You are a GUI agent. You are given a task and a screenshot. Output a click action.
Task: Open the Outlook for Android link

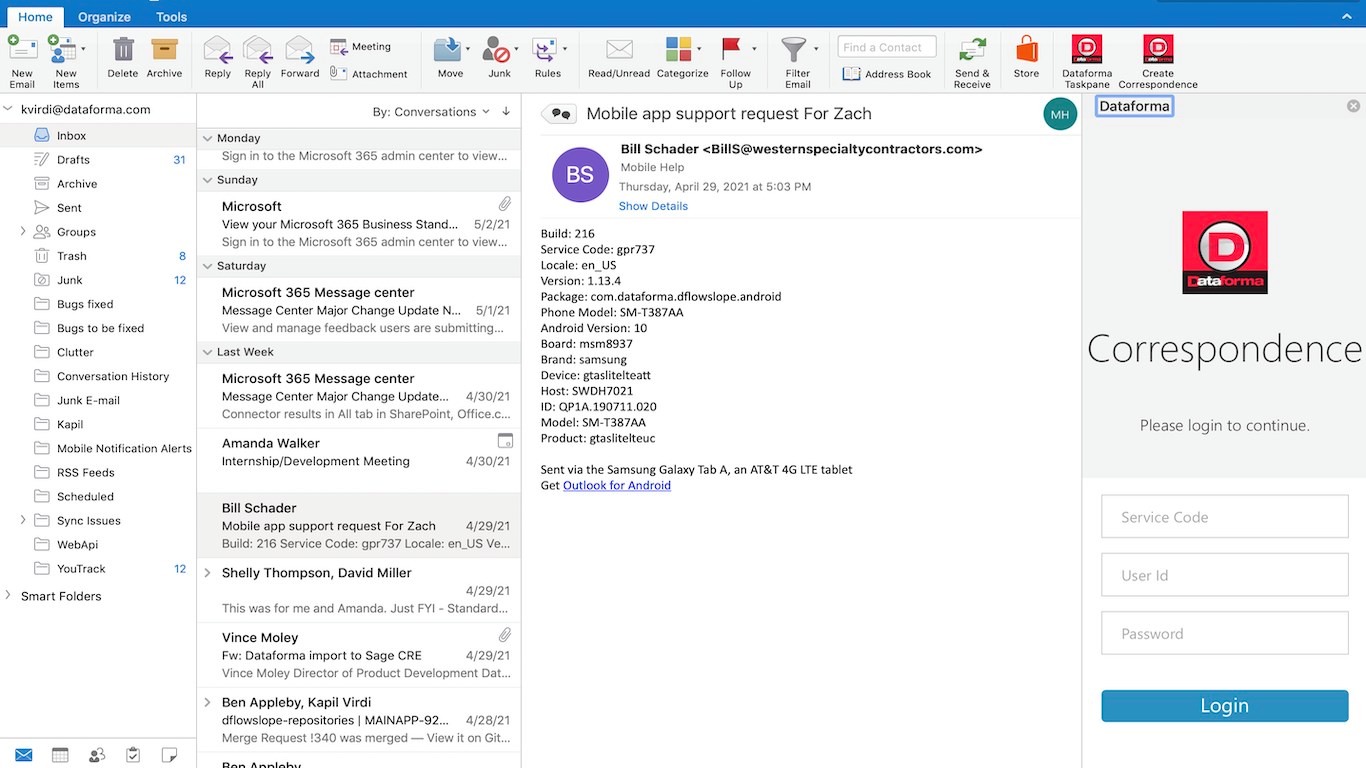click(617, 485)
